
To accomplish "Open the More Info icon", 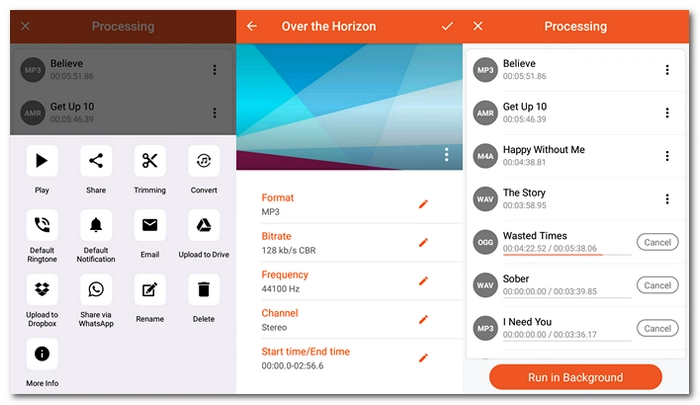I will tap(42, 354).
